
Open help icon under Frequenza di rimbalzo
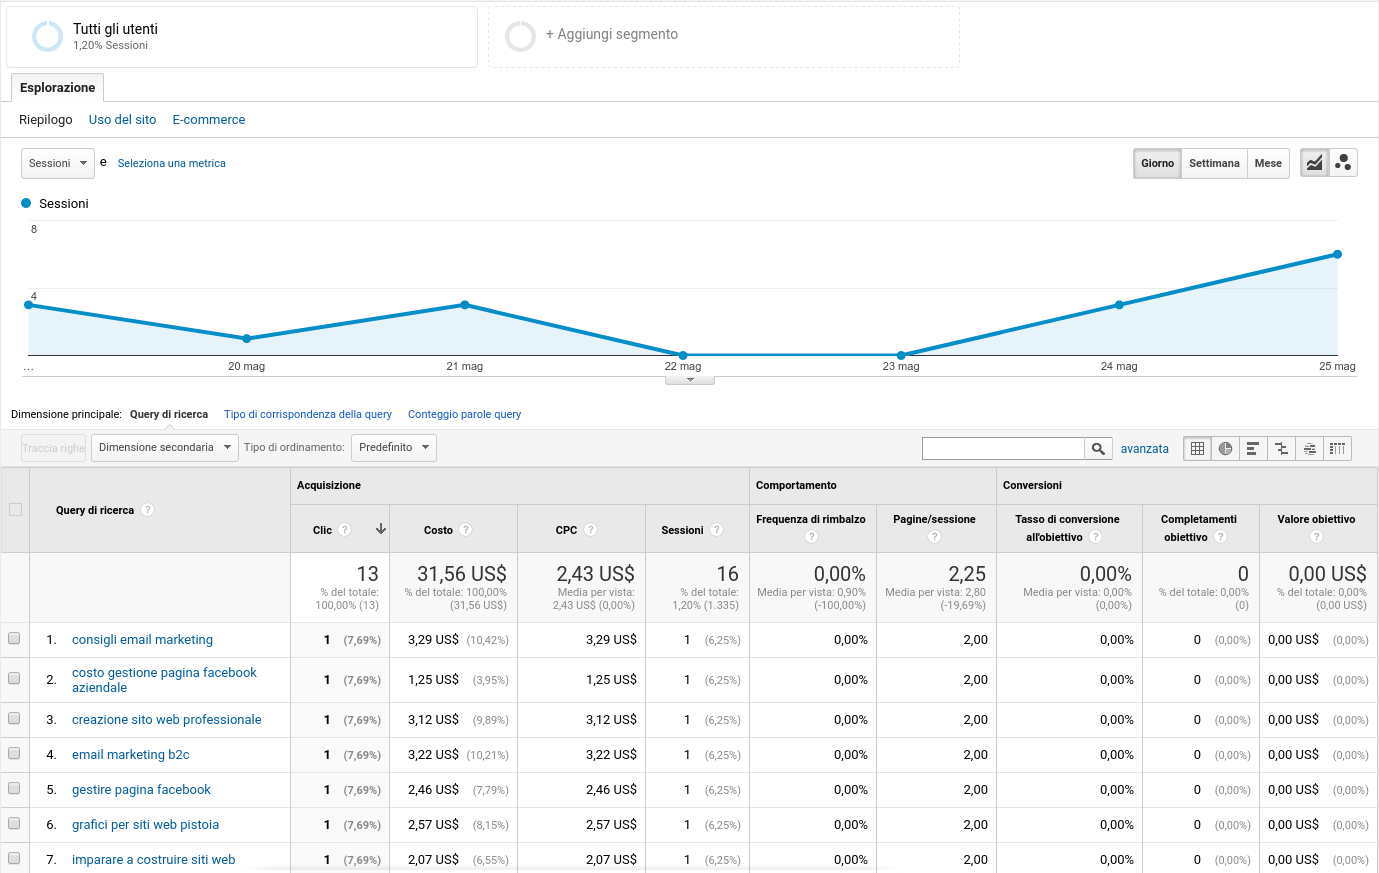point(811,537)
